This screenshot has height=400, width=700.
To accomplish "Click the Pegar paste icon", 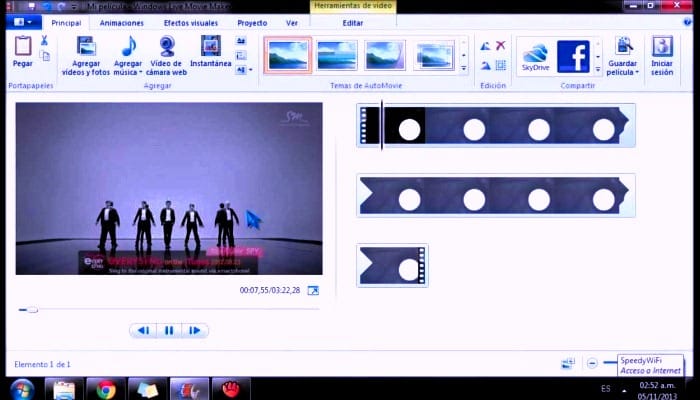I will click(23, 46).
